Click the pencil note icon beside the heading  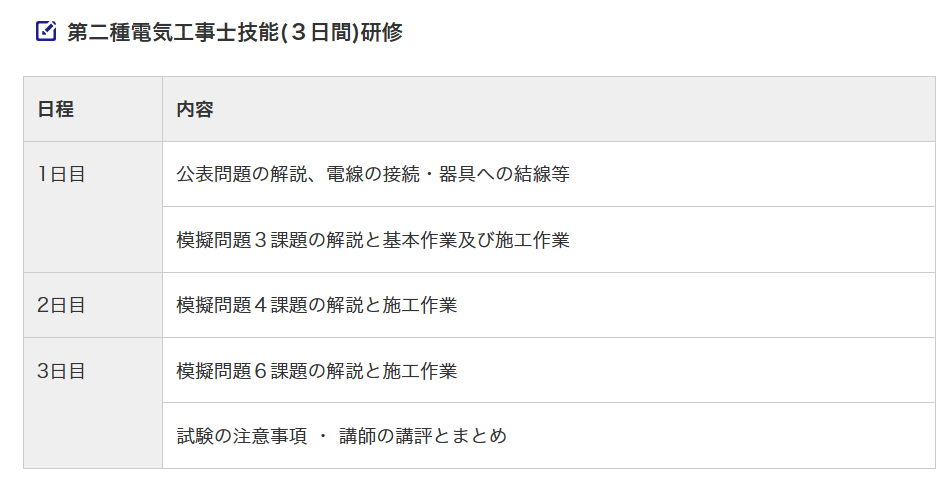coord(46,31)
